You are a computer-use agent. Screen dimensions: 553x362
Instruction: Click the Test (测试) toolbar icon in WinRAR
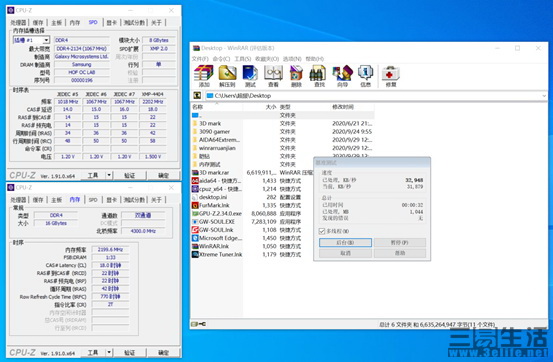point(250,76)
